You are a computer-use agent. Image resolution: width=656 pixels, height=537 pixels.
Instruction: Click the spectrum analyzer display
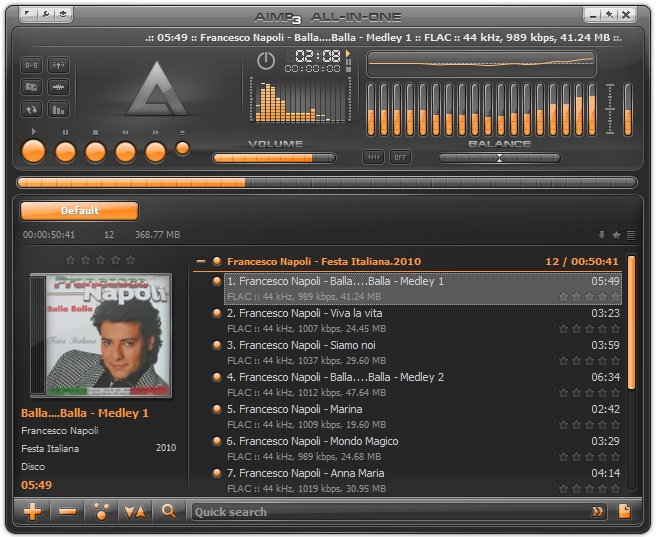click(300, 100)
